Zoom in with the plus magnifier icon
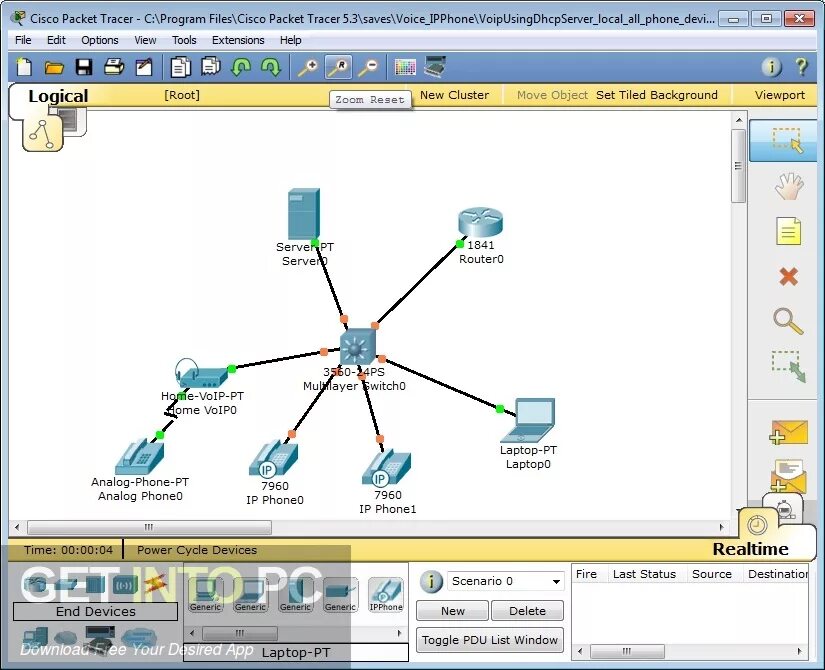Viewport: 825px width, 670px height. click(x=308, y=67)
